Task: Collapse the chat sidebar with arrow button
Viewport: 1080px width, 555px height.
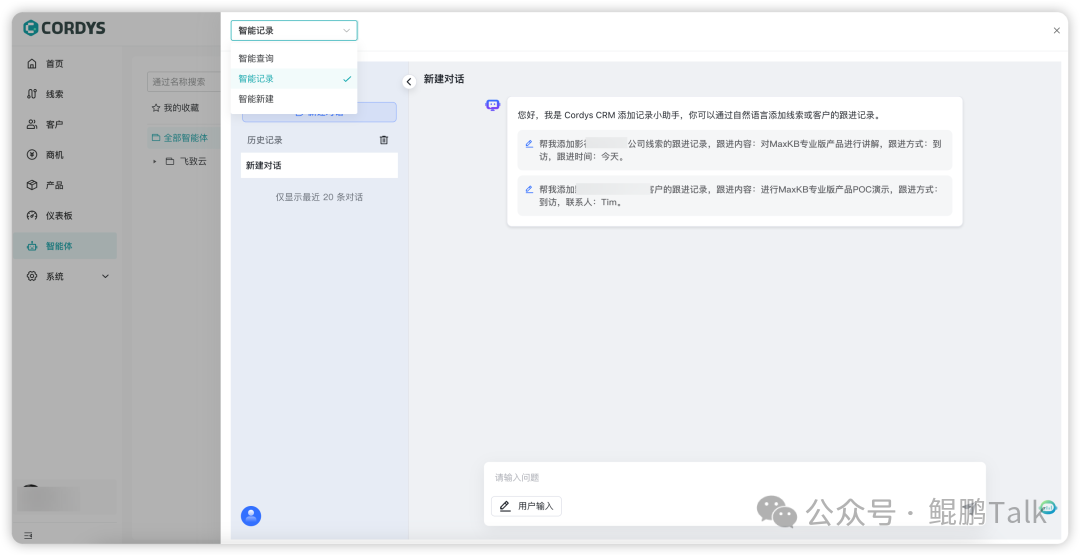Action: (409, 81)
